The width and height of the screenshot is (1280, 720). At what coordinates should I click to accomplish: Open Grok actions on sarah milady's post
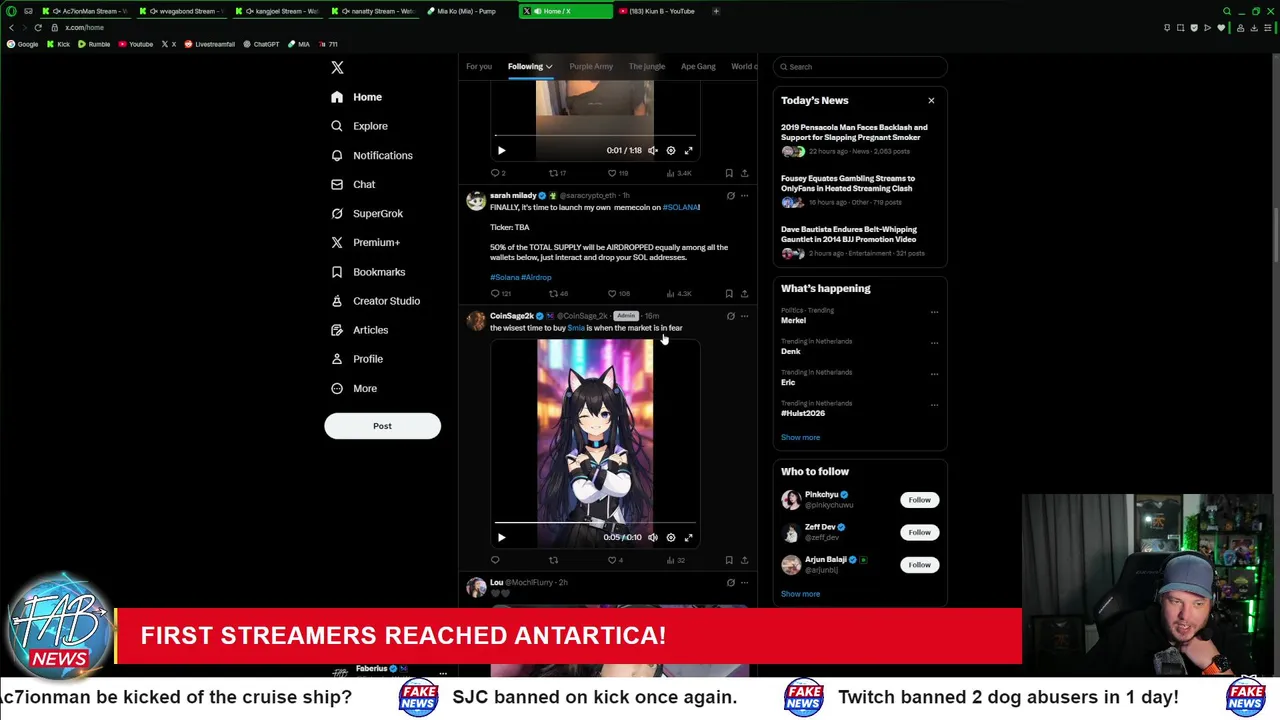pyautogui.click(x=730, y=196)
